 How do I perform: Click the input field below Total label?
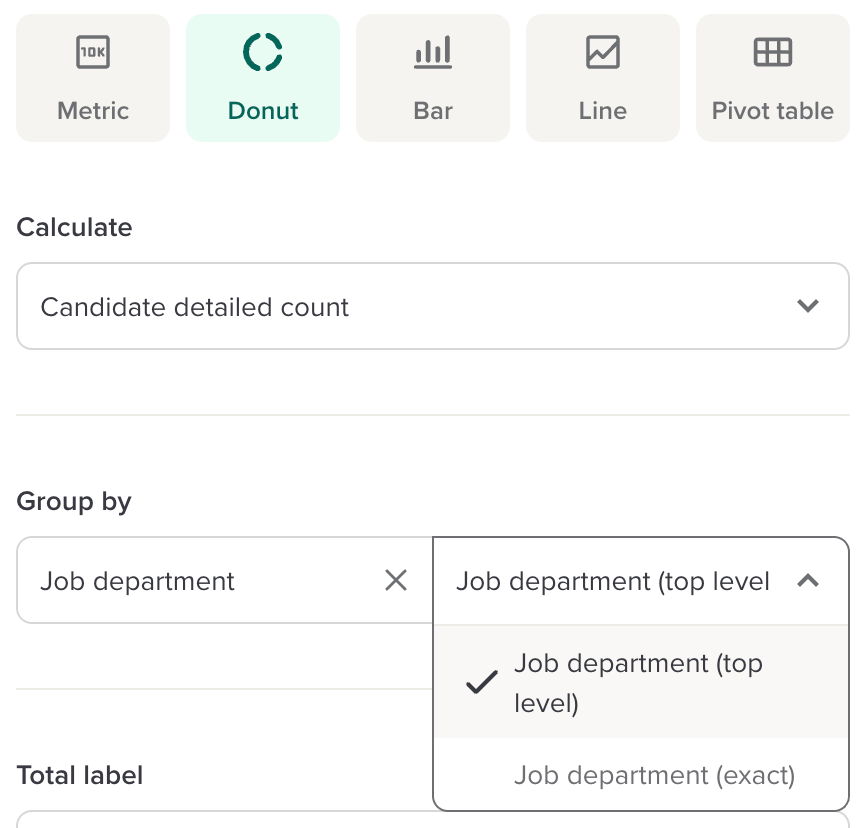point(220,819)
